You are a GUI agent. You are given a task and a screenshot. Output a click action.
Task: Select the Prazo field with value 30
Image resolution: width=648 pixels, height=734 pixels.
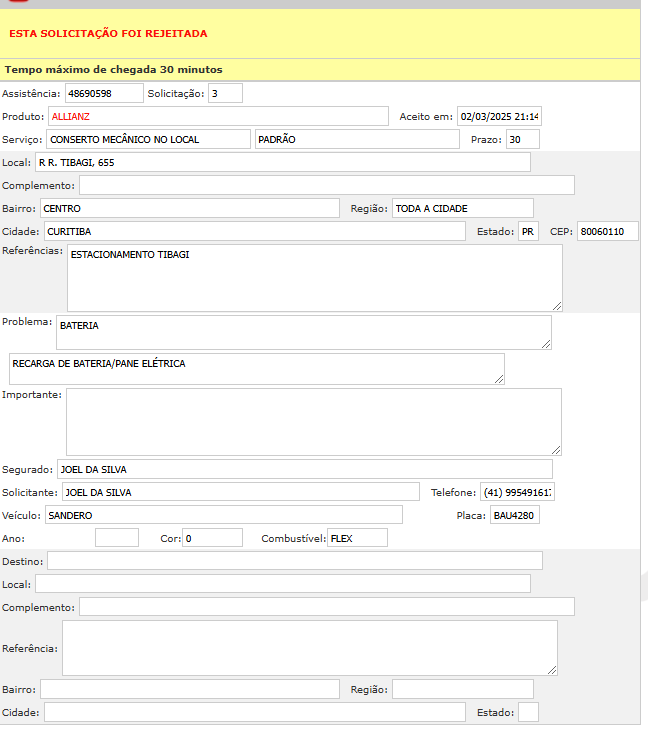click(x=522, y=139)
